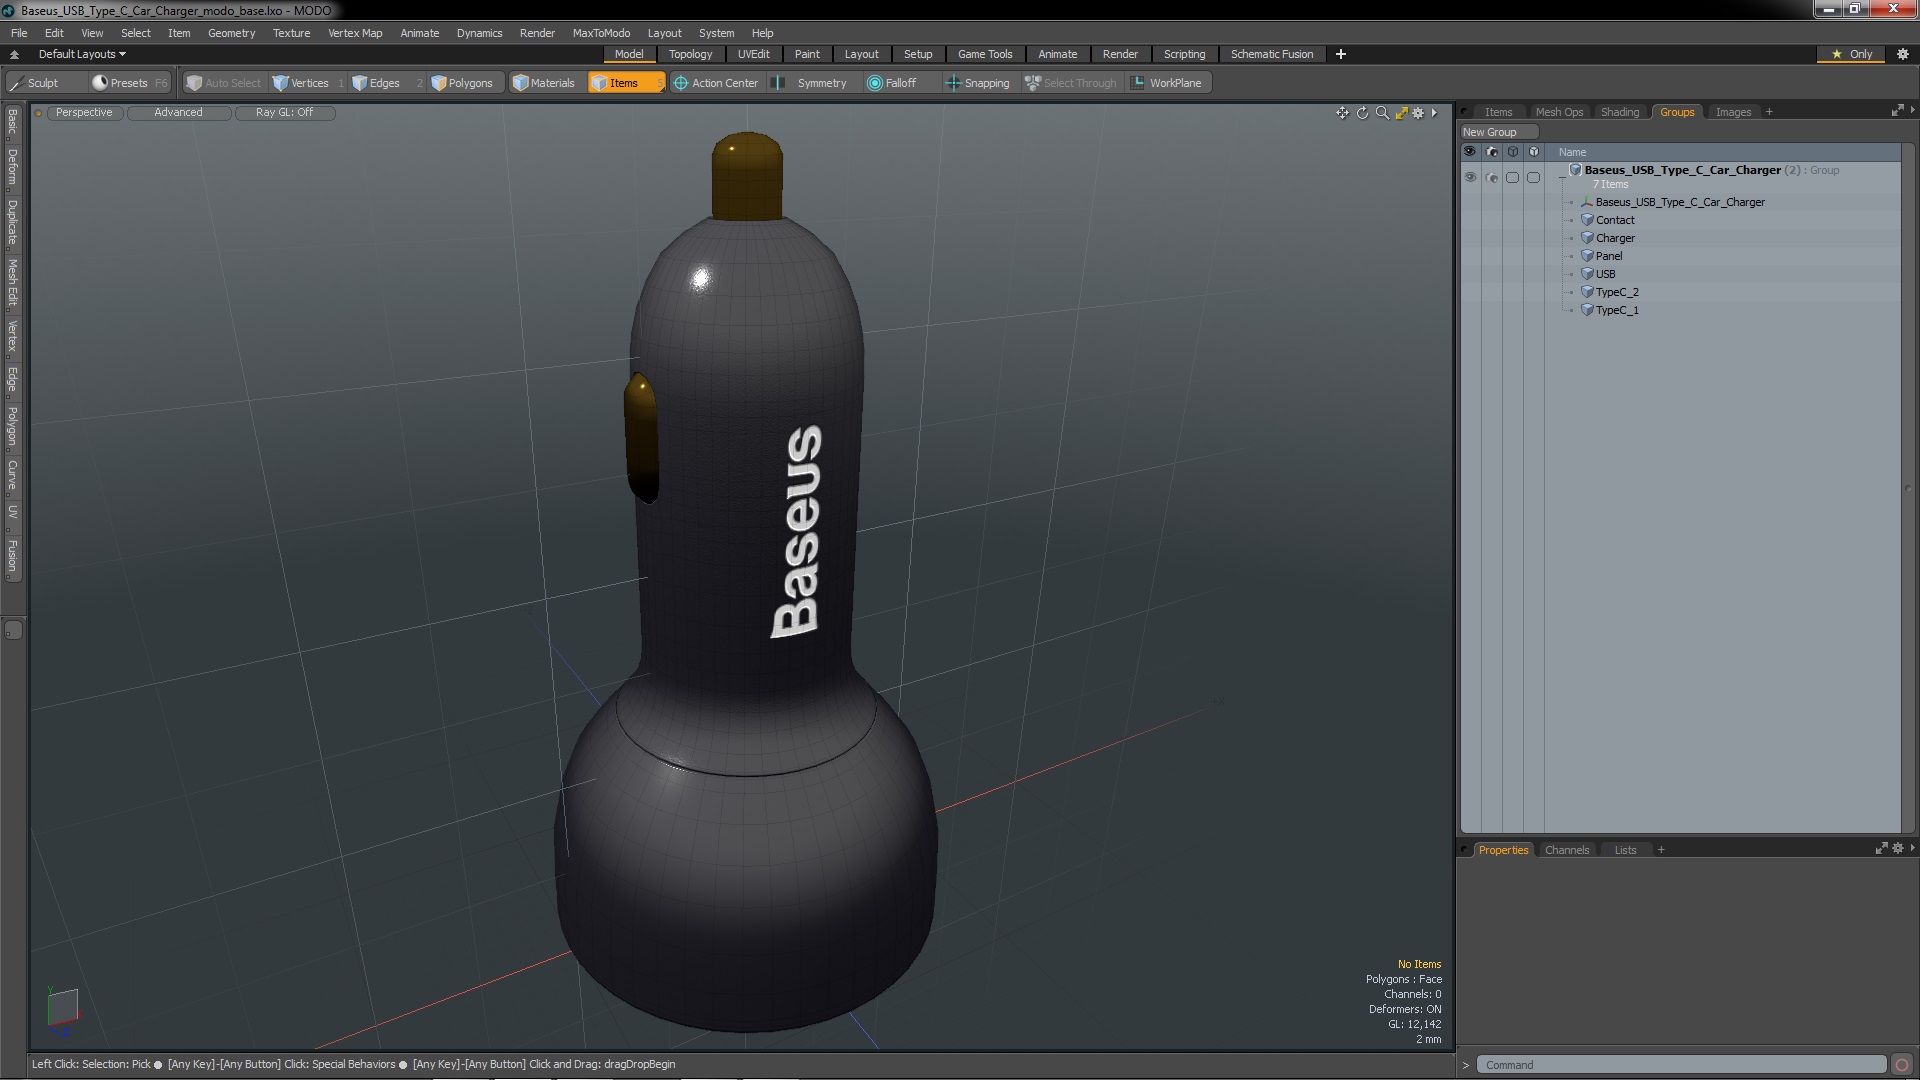Toggle Symmetry on or off
The image size is (1920, 1080).
tap(811, 83)
